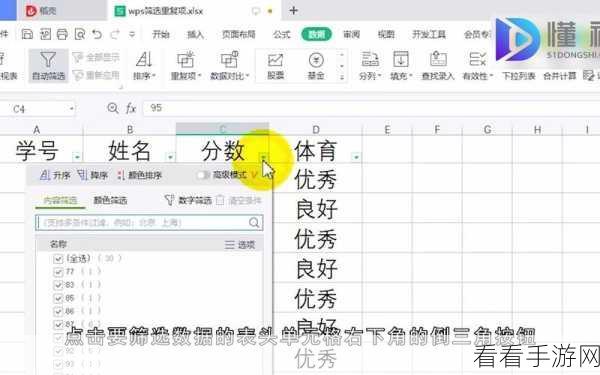Click the formula bar showing 95

point(371,108)
